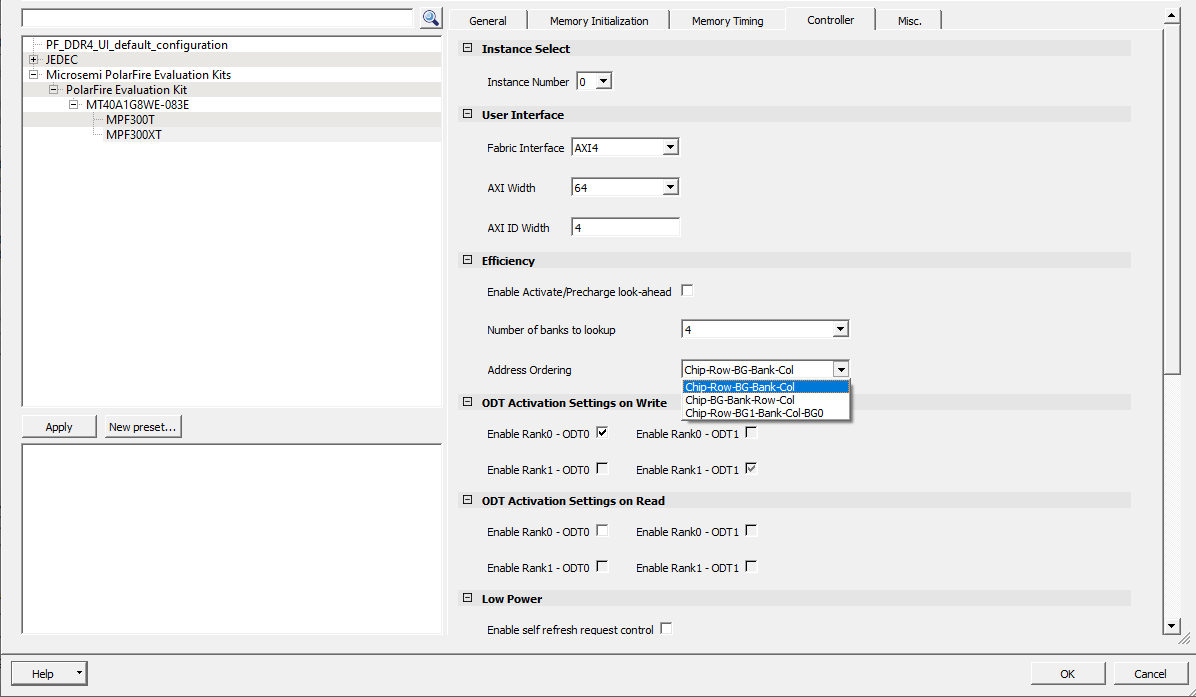This screenshot has width=1196, height=697.
Task: Uncheck Enable Rank0 - ODT0 on Write
Action: coord(602,433)
